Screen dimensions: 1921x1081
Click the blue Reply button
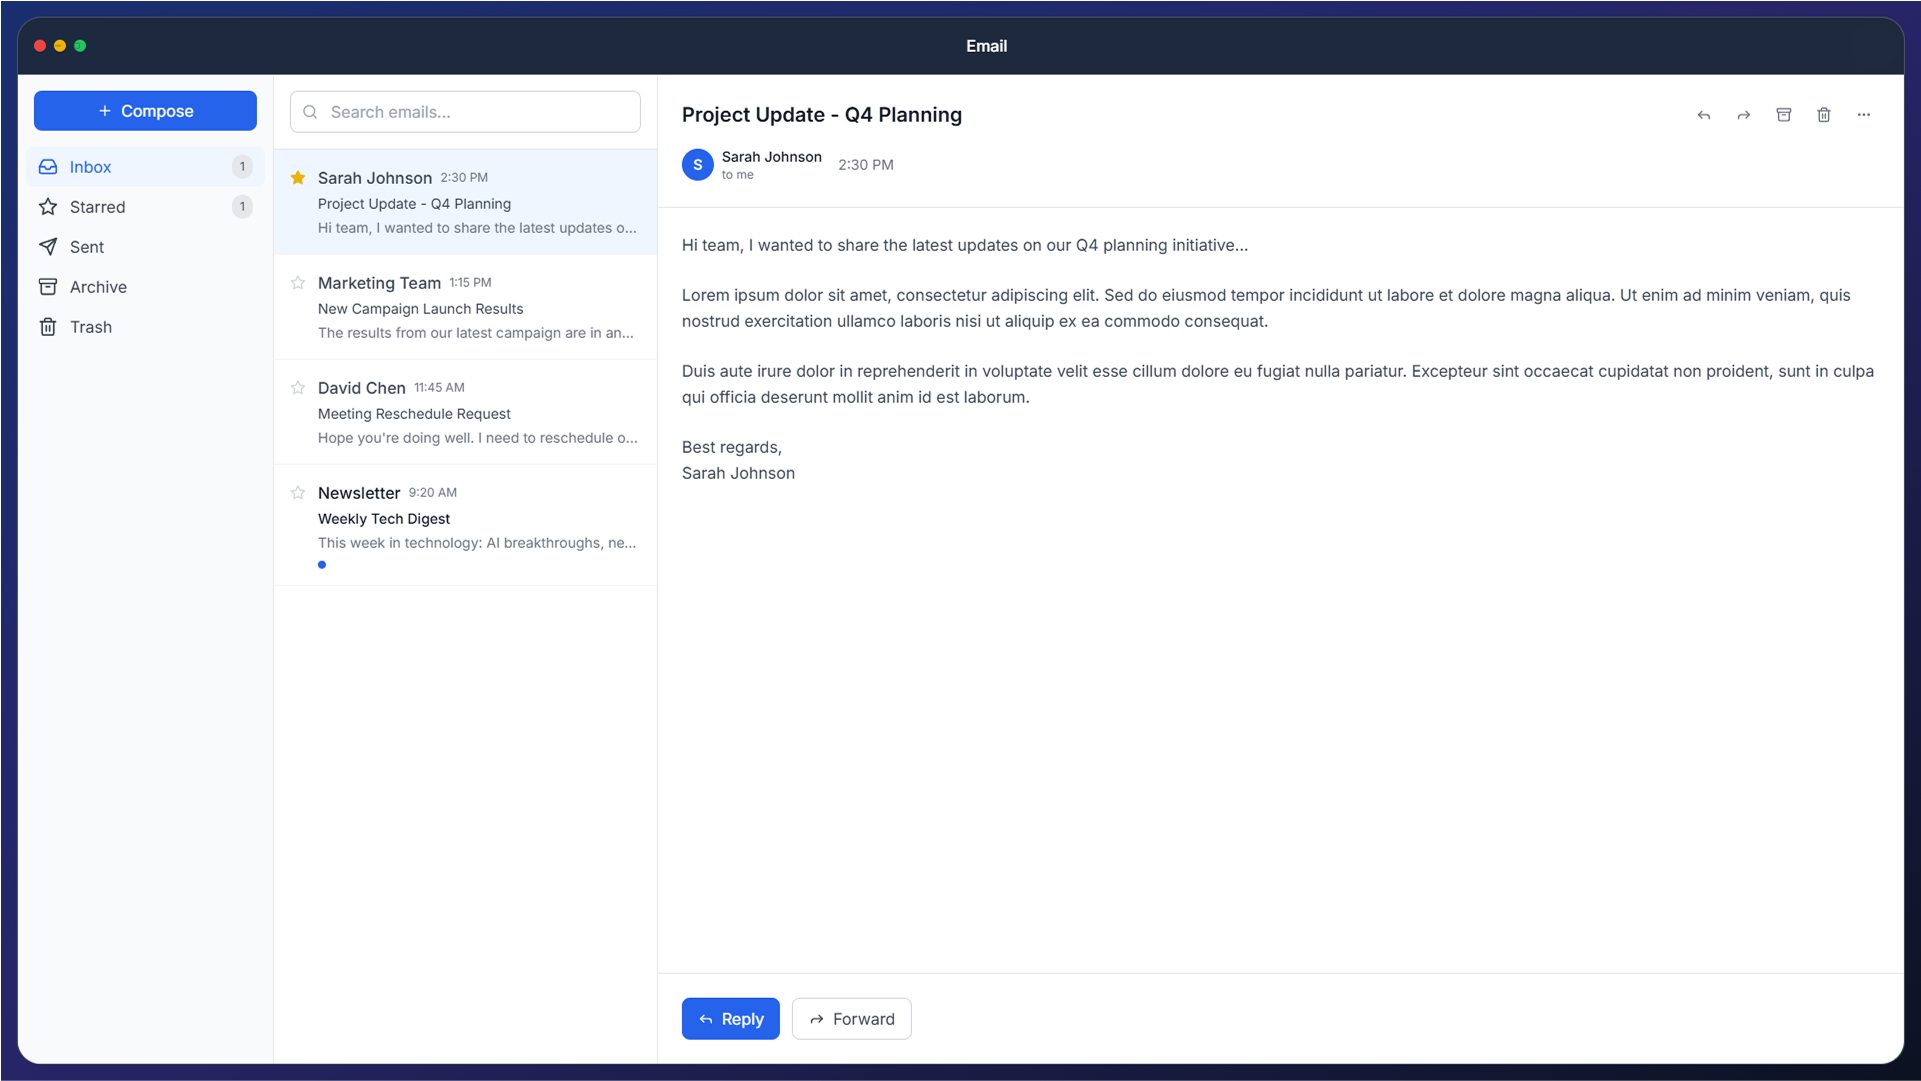(x=731, y=1019)
